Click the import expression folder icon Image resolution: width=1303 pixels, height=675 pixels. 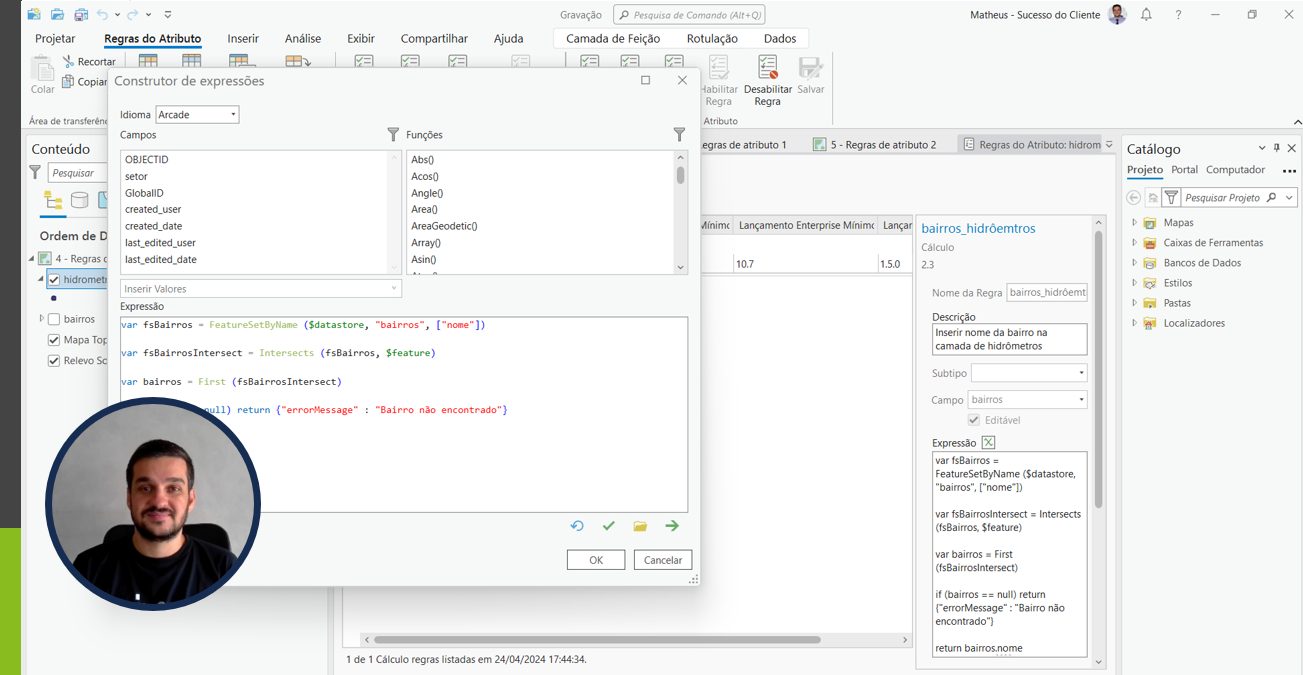click(x=640, y=526)
